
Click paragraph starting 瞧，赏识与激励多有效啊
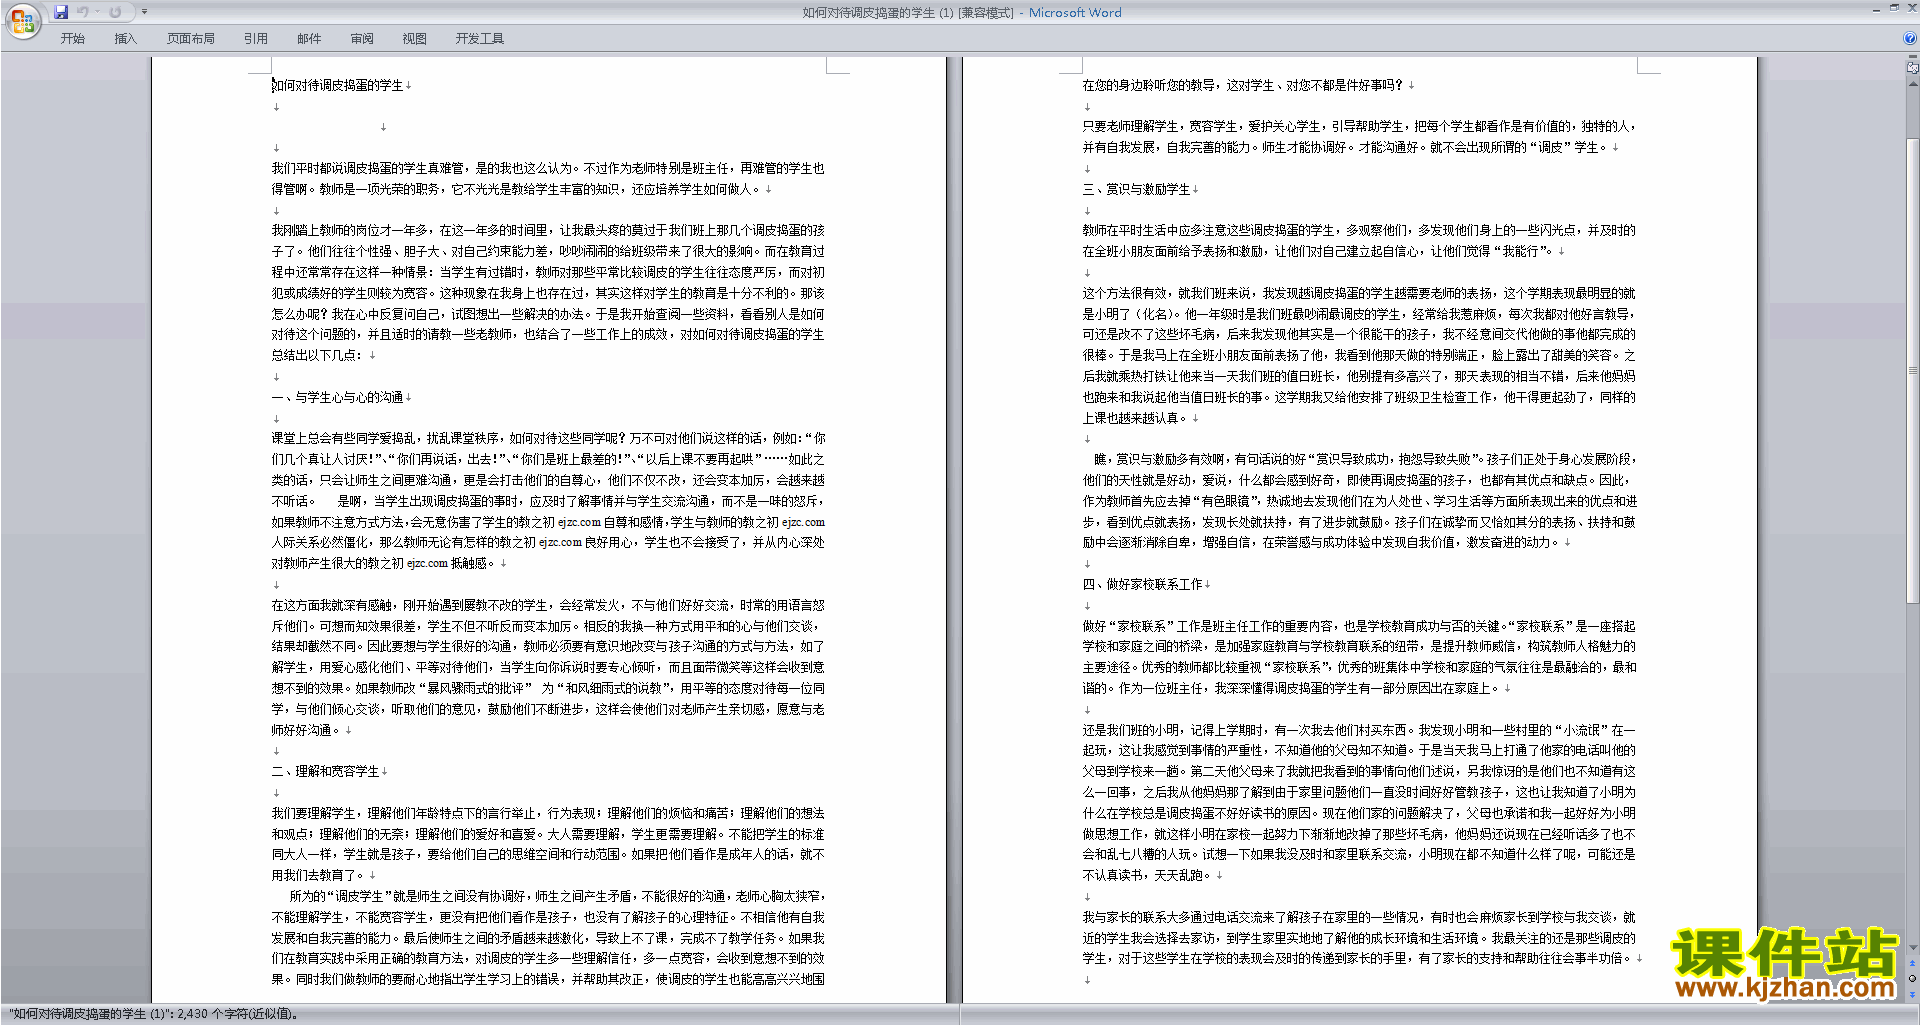click(1359, 501)
